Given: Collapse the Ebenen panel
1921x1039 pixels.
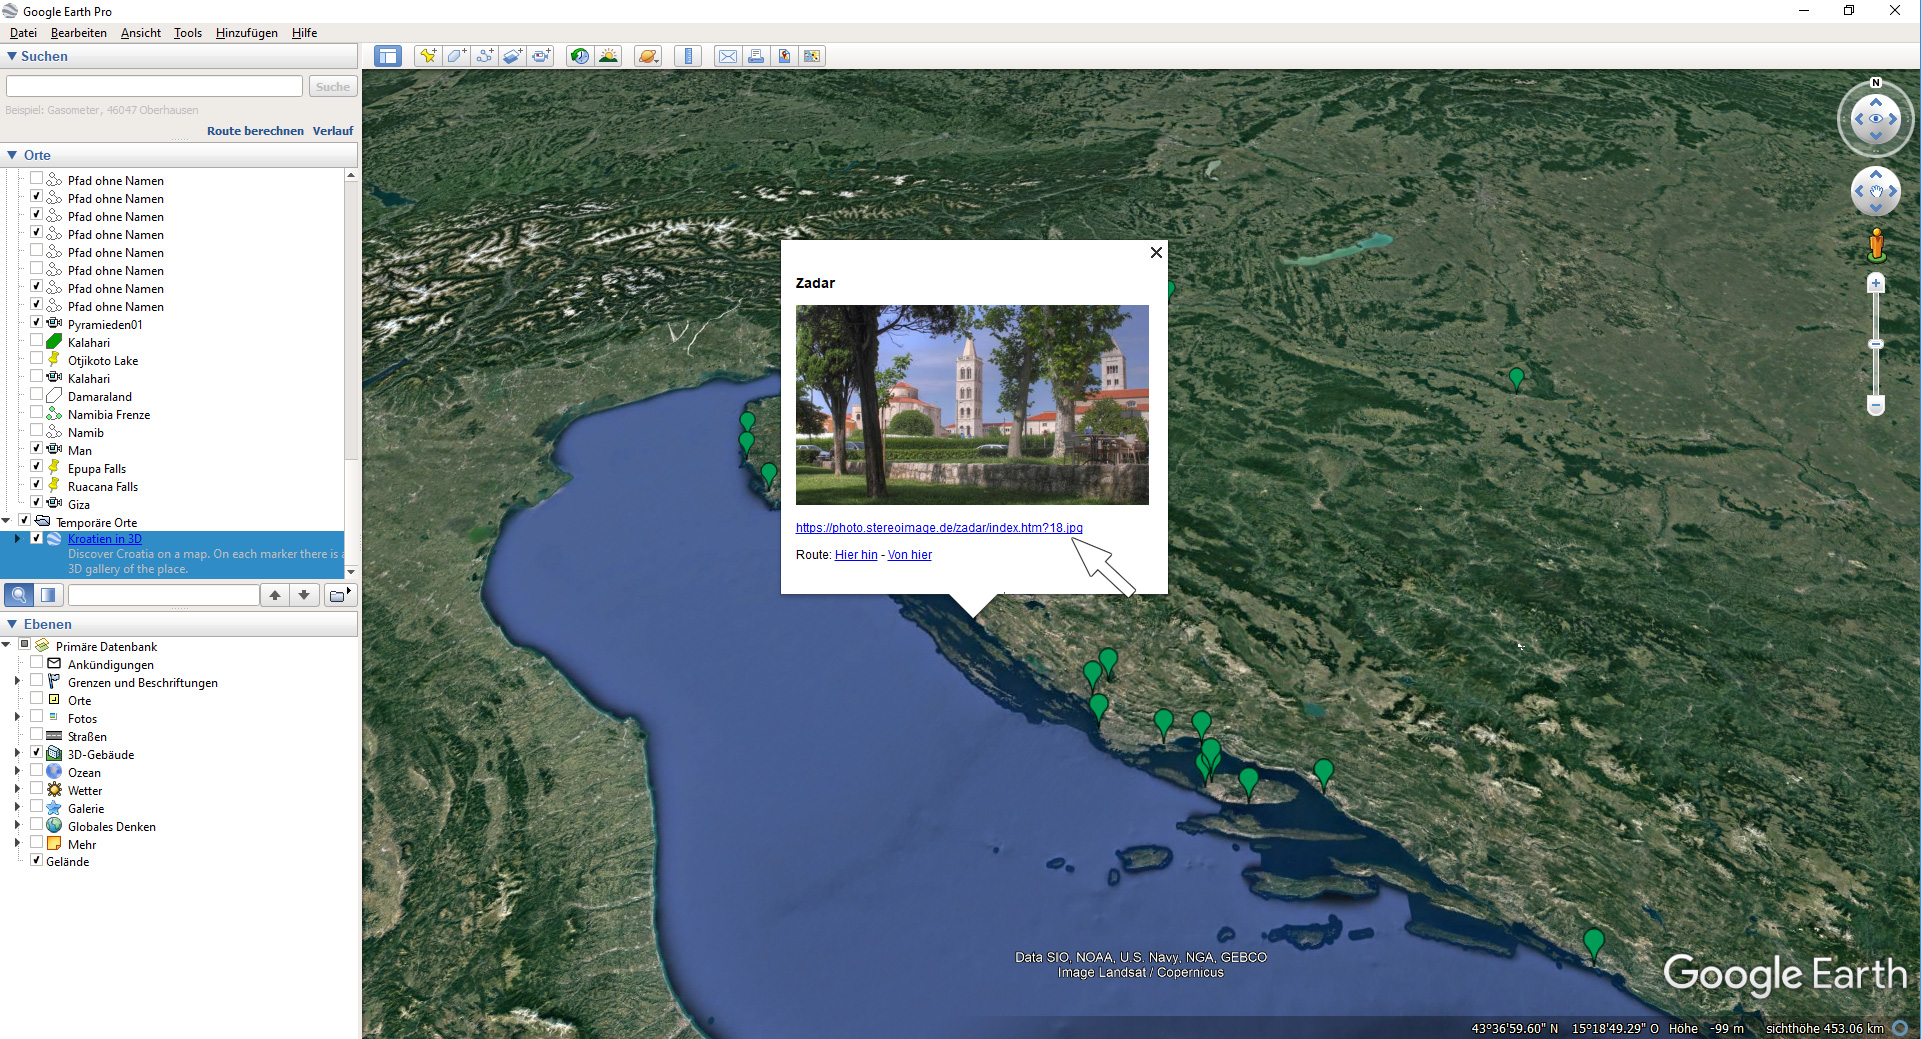Looking at the screenshot, I should pyautogui.click(x=12, y=624).
